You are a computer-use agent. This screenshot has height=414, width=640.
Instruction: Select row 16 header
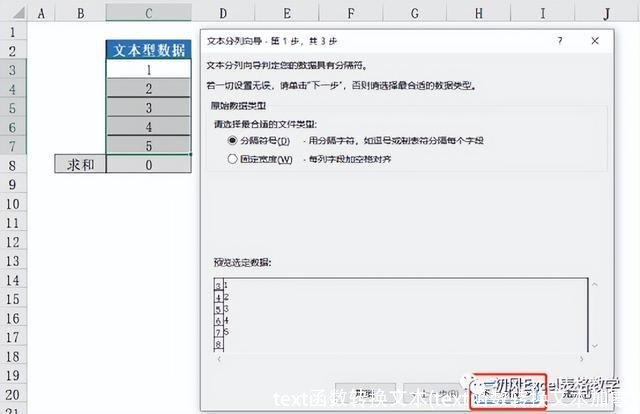(x=13, y=318)
